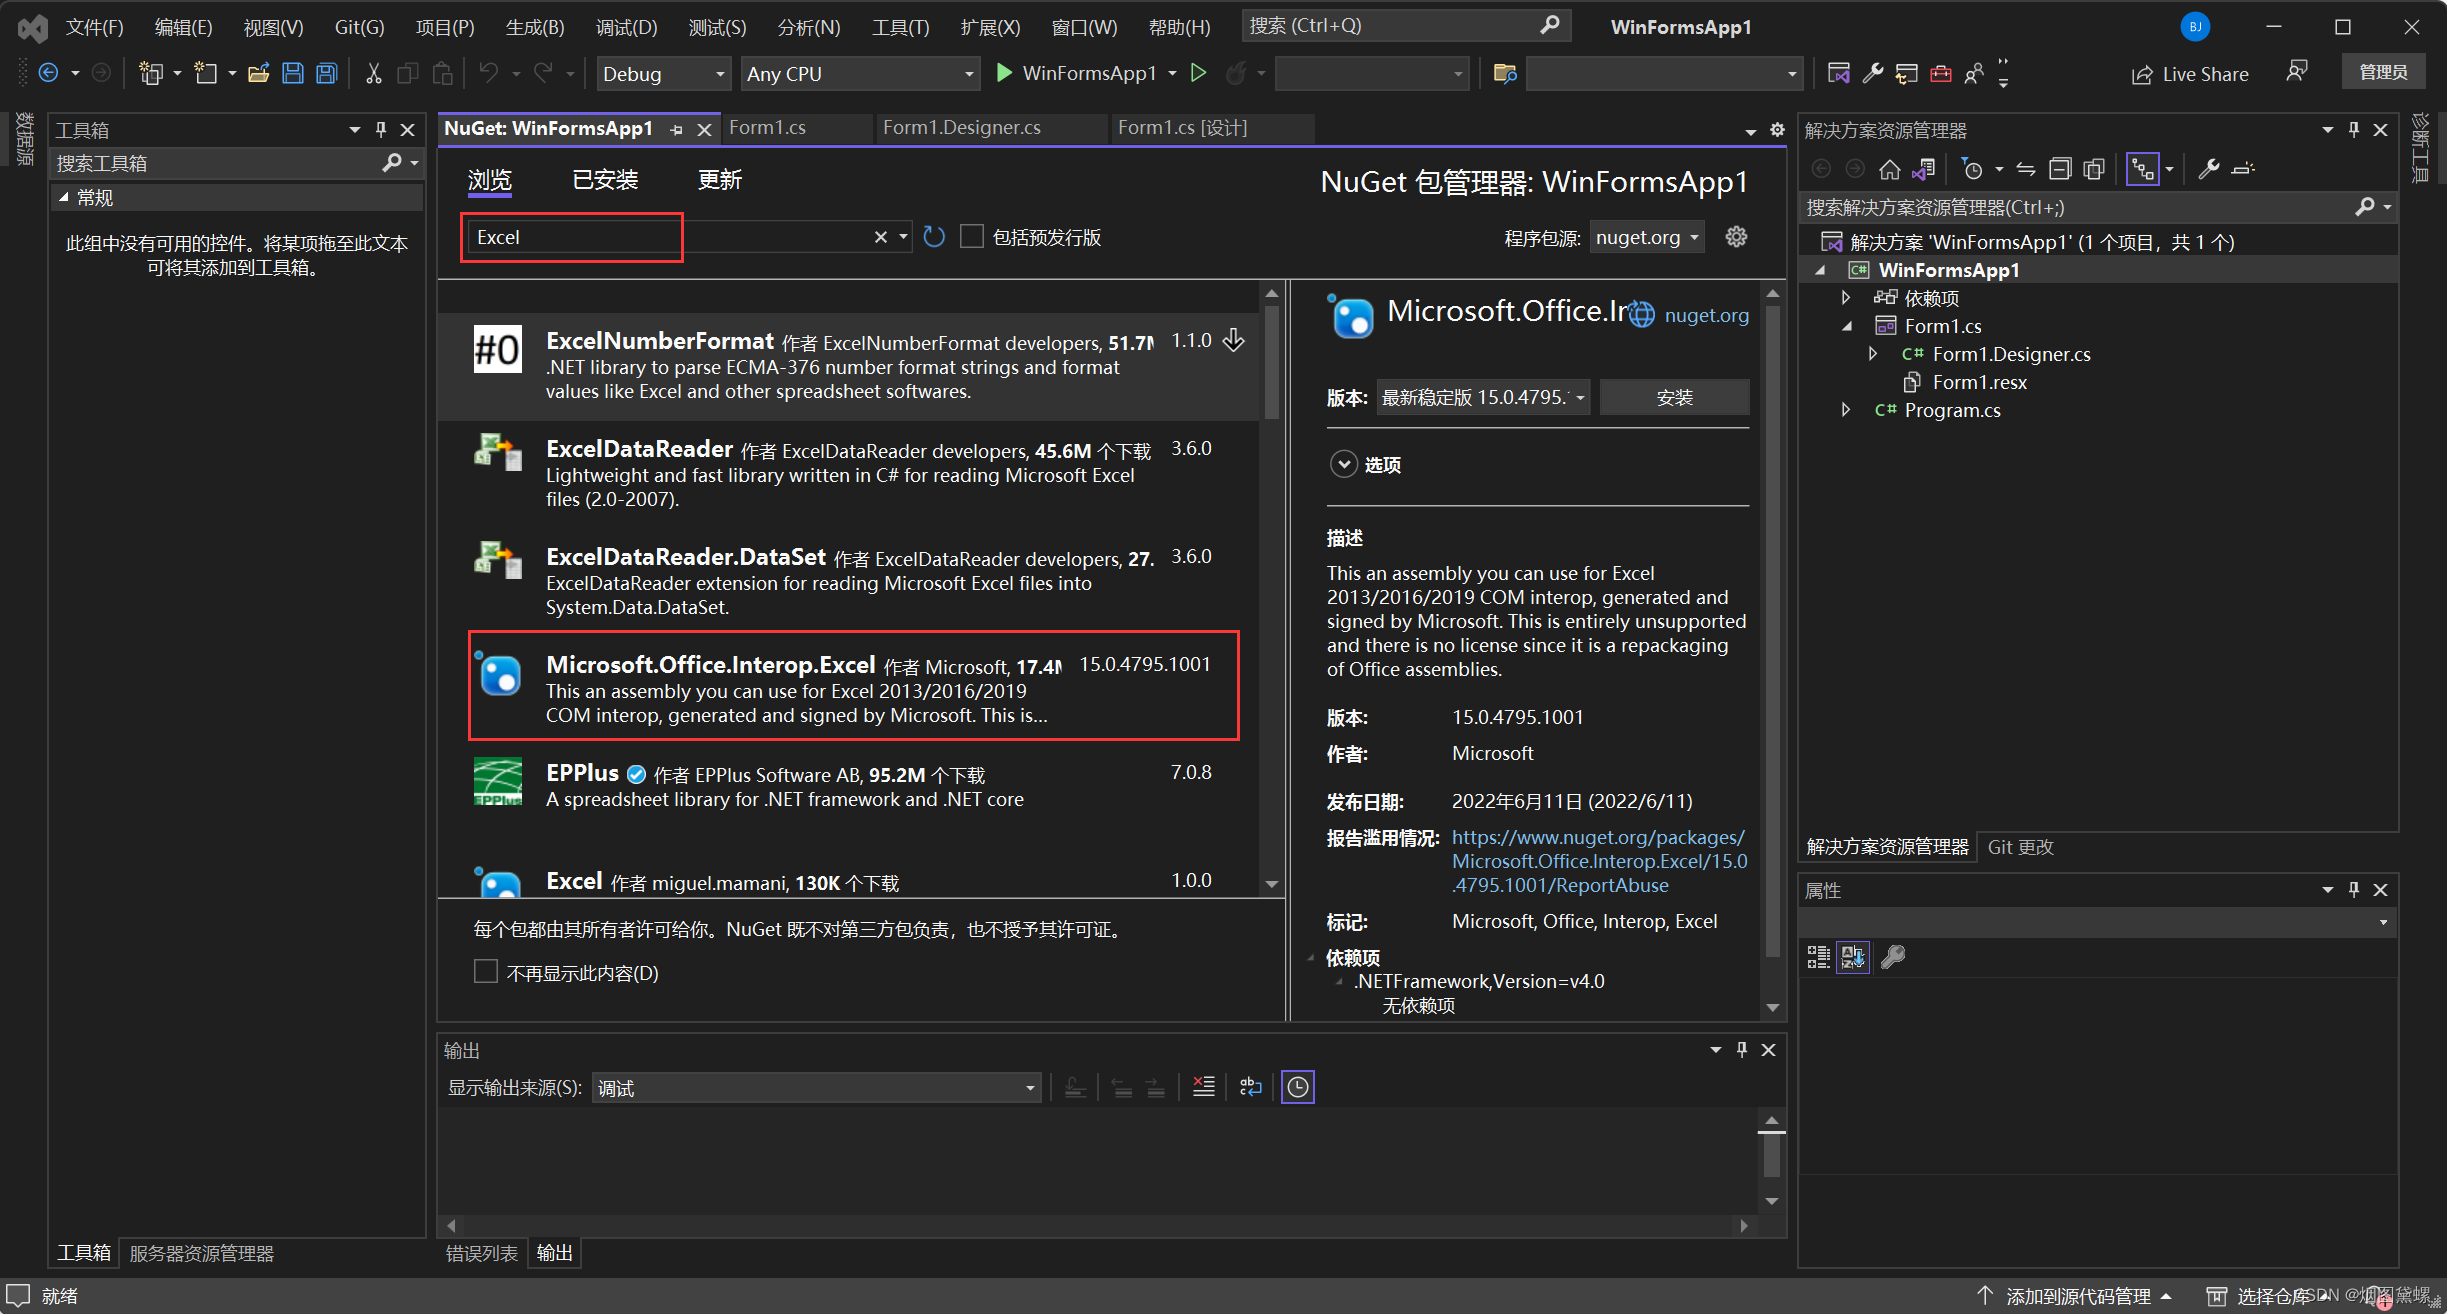Switch to the Error List tab
The width and height of the screenshot is (2447, 1314).
[482, 1253]
